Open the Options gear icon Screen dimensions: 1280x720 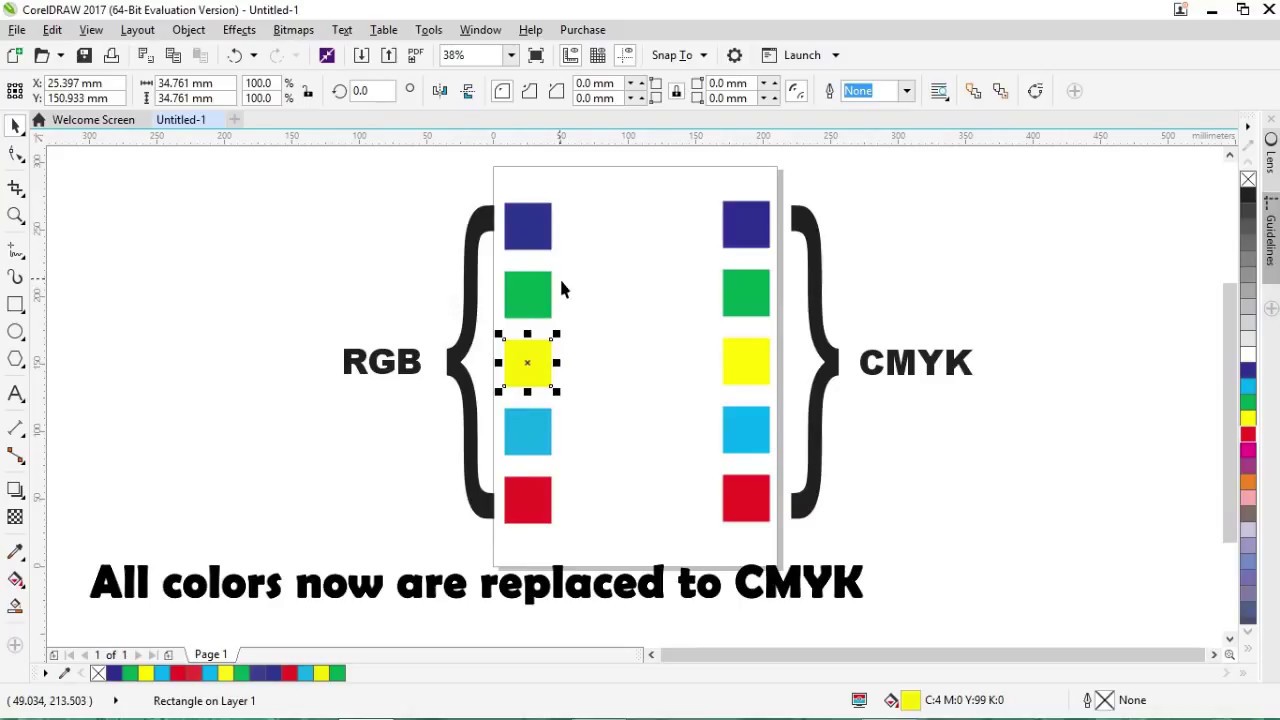734,55
